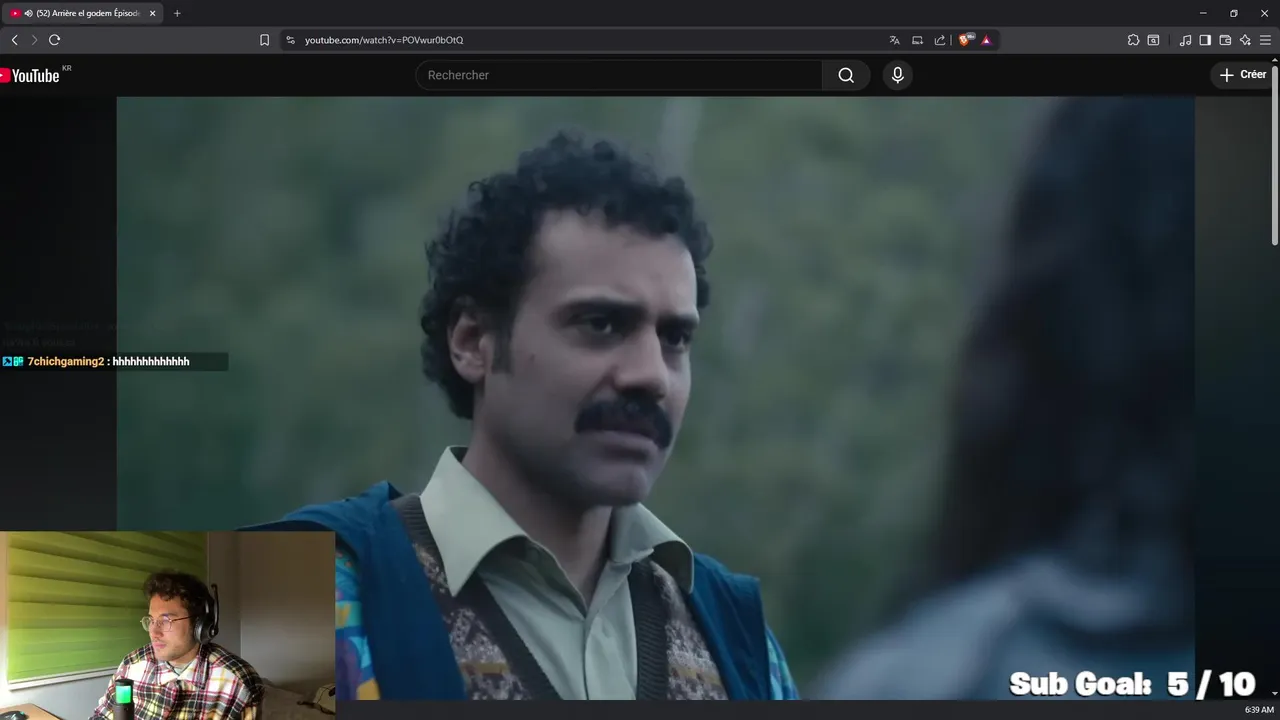Go back to the previous page
1280x720 pixels.
[14, 40]
